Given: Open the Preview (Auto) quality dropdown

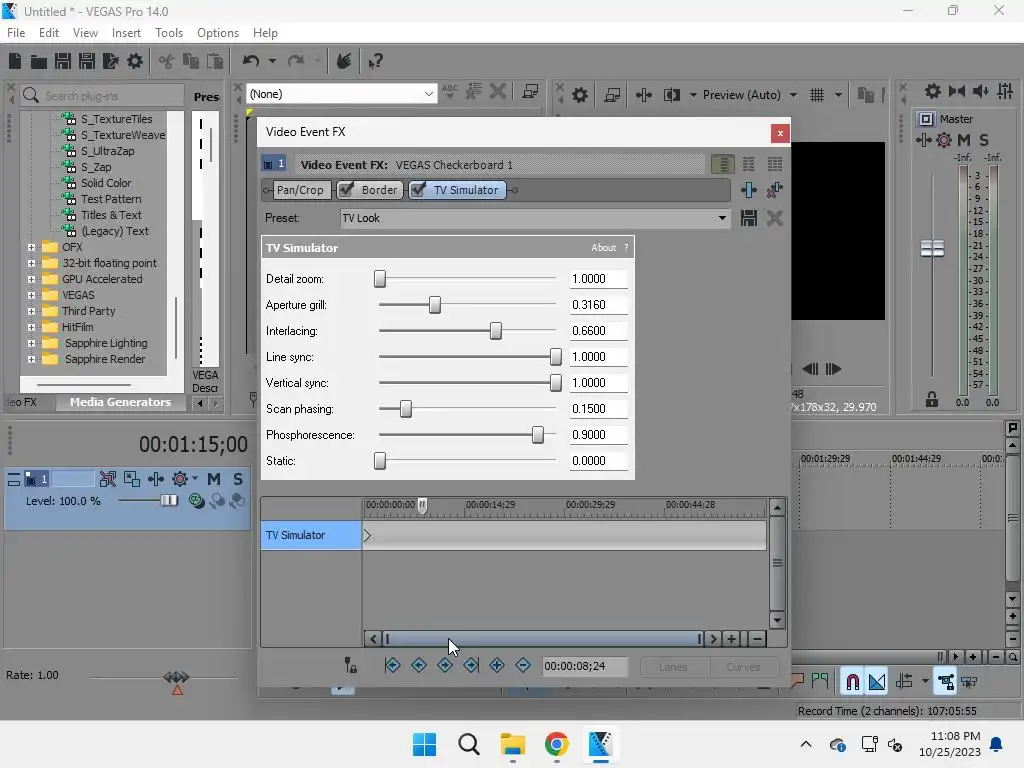Looking at the screenshot, I should [793, 95].
